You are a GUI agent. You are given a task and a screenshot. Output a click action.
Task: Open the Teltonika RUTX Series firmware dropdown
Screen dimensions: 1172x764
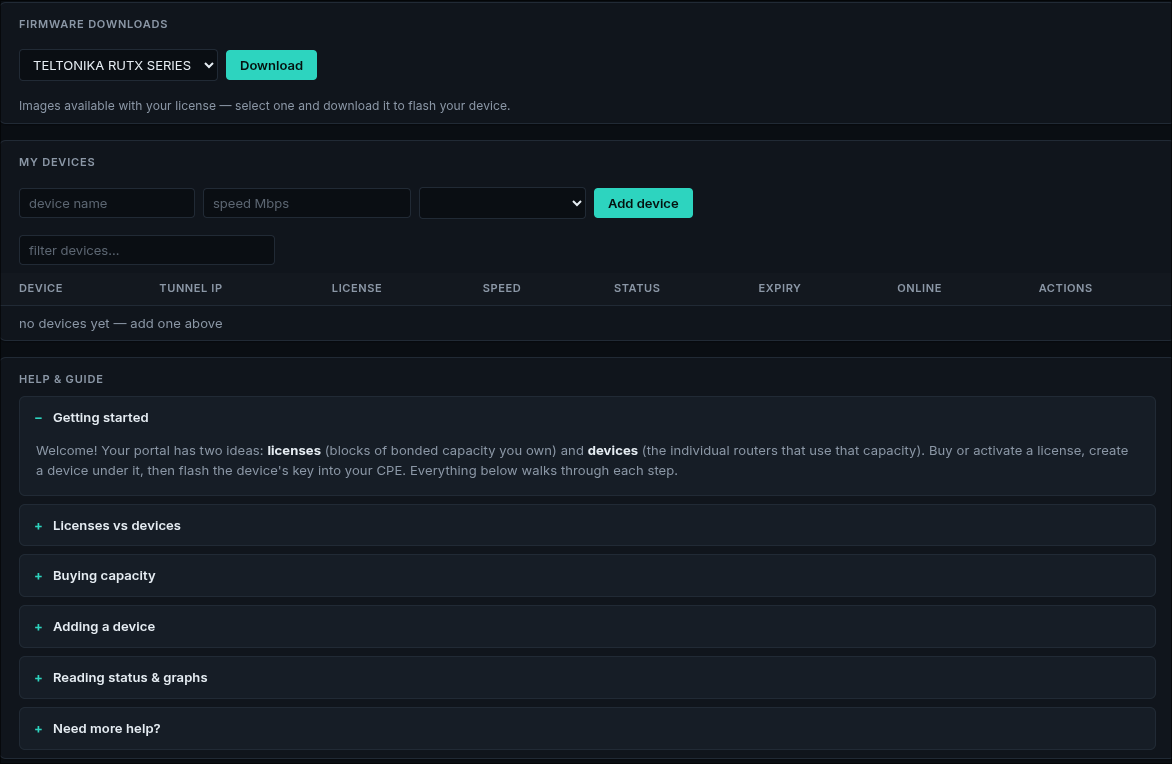point(118,65)
